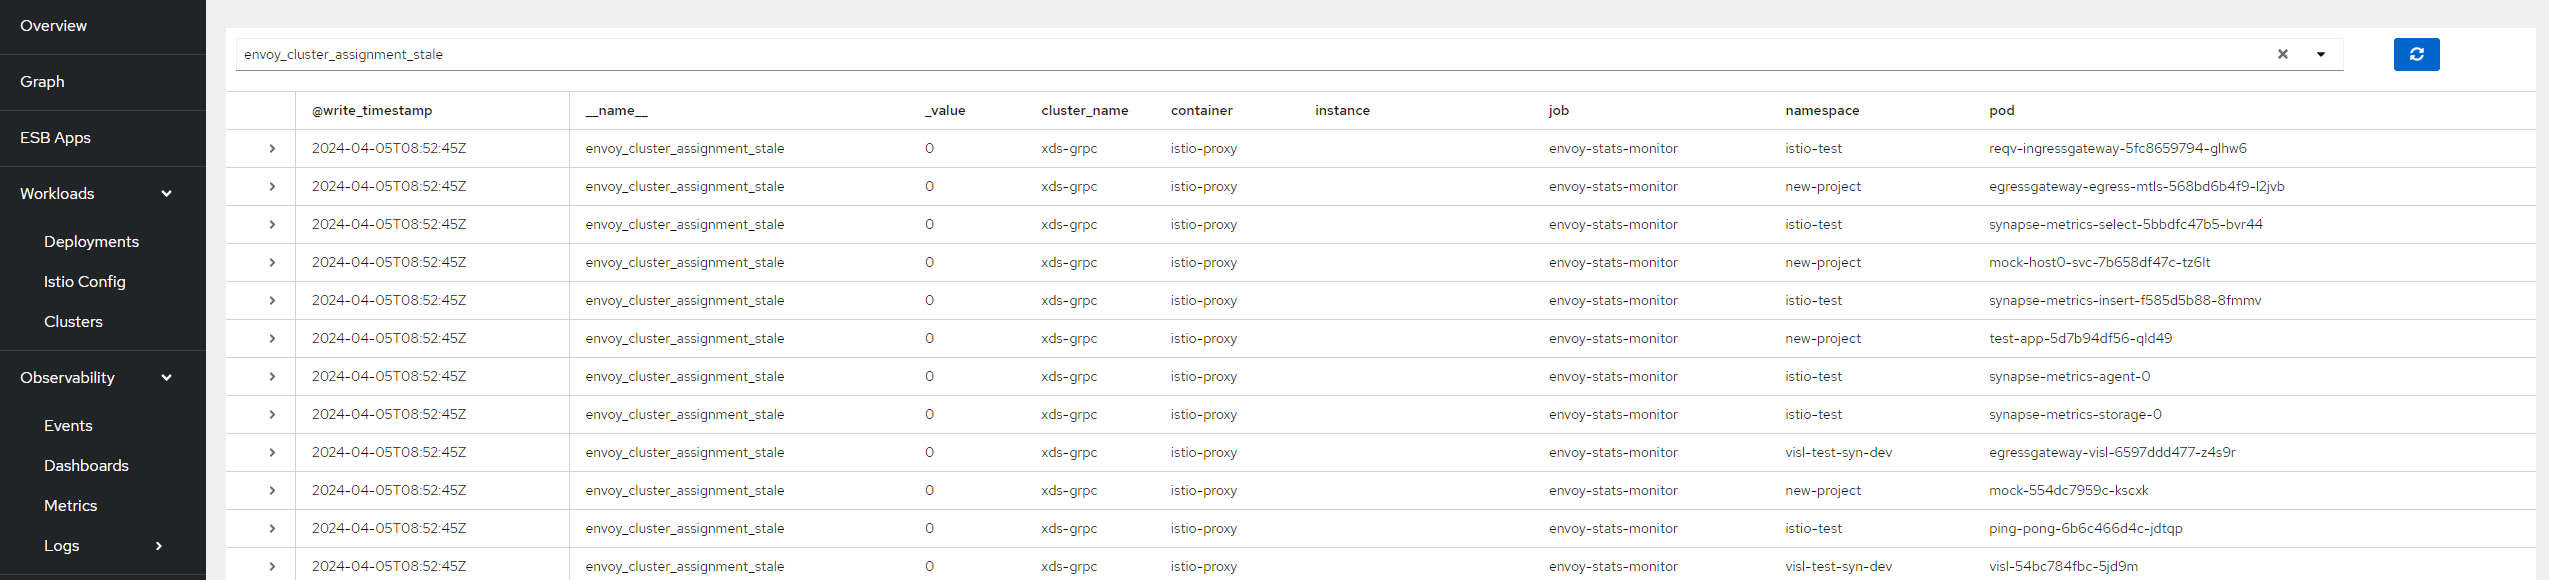Open the Dashboards page

86,466
